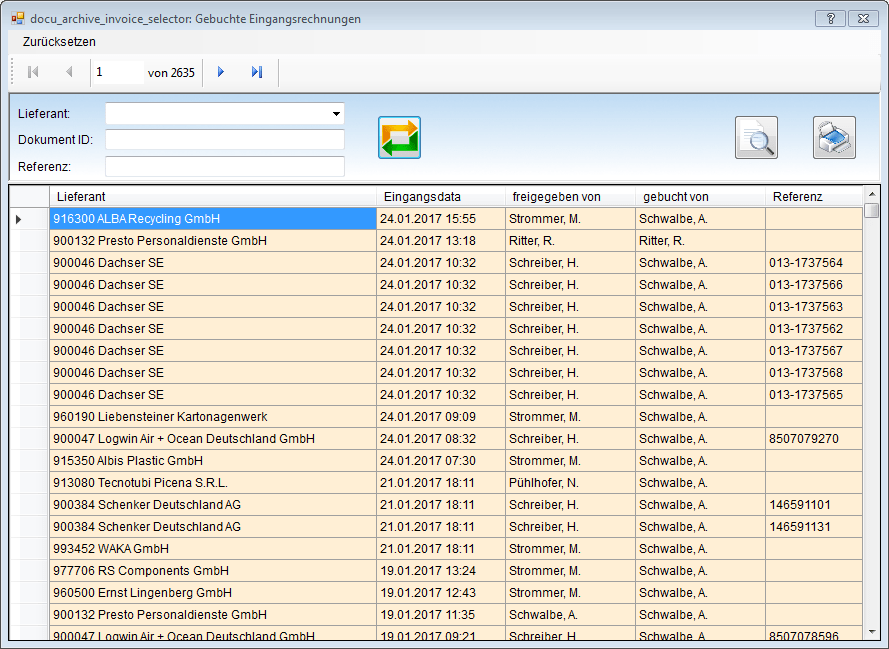The image size is (889, 649).
Task: Select the date cell 24.01.2017 13:18
Action: click(x=441, y=241)
